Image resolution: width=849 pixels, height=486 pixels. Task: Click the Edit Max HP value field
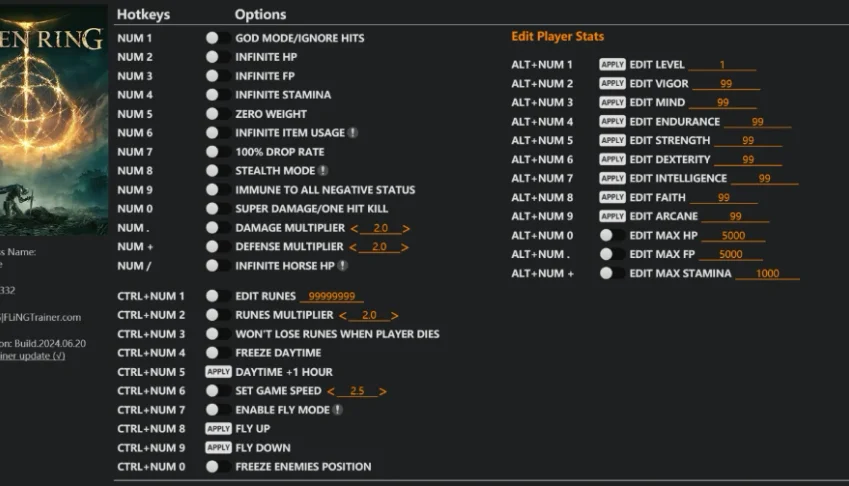coord(733,235)
